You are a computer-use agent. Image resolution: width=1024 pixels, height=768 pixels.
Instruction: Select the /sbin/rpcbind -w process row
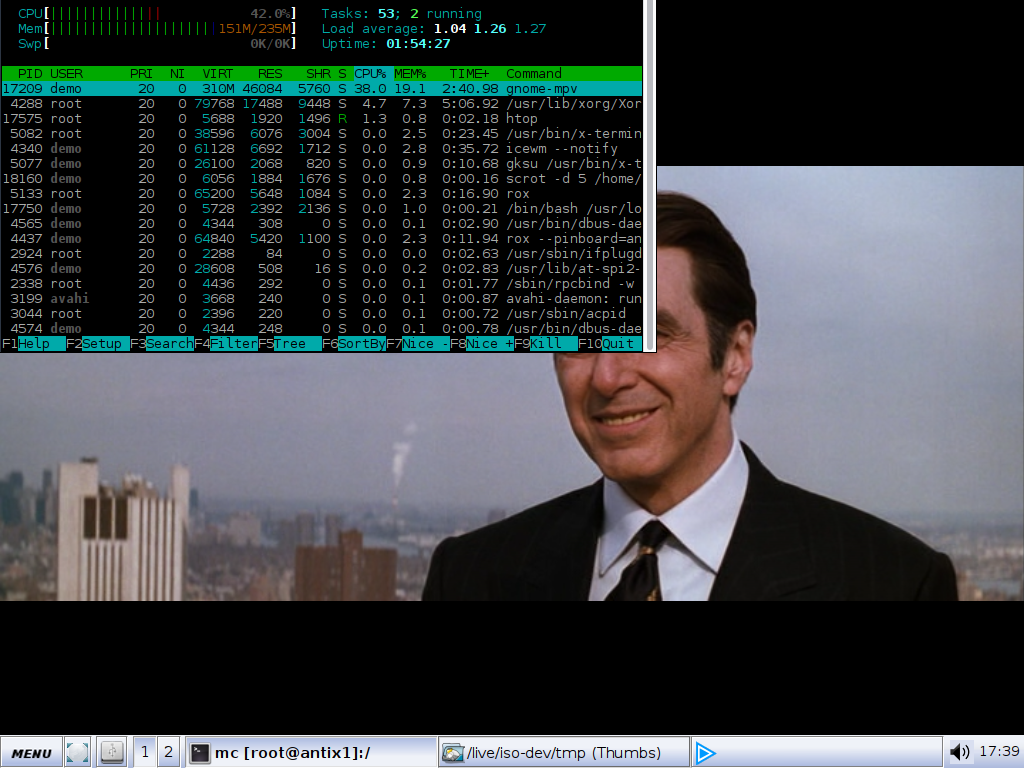322,284
